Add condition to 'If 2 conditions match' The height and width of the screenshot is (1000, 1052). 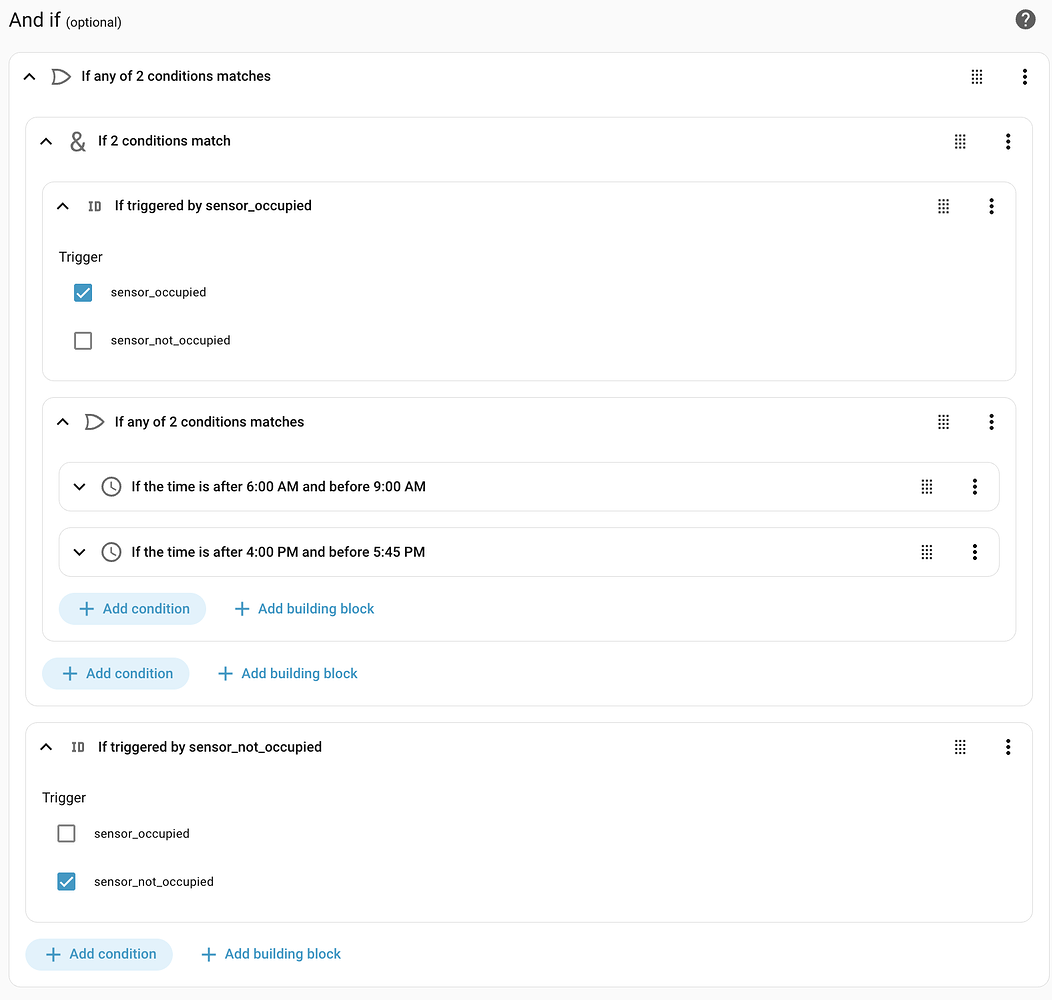point(115,673)
